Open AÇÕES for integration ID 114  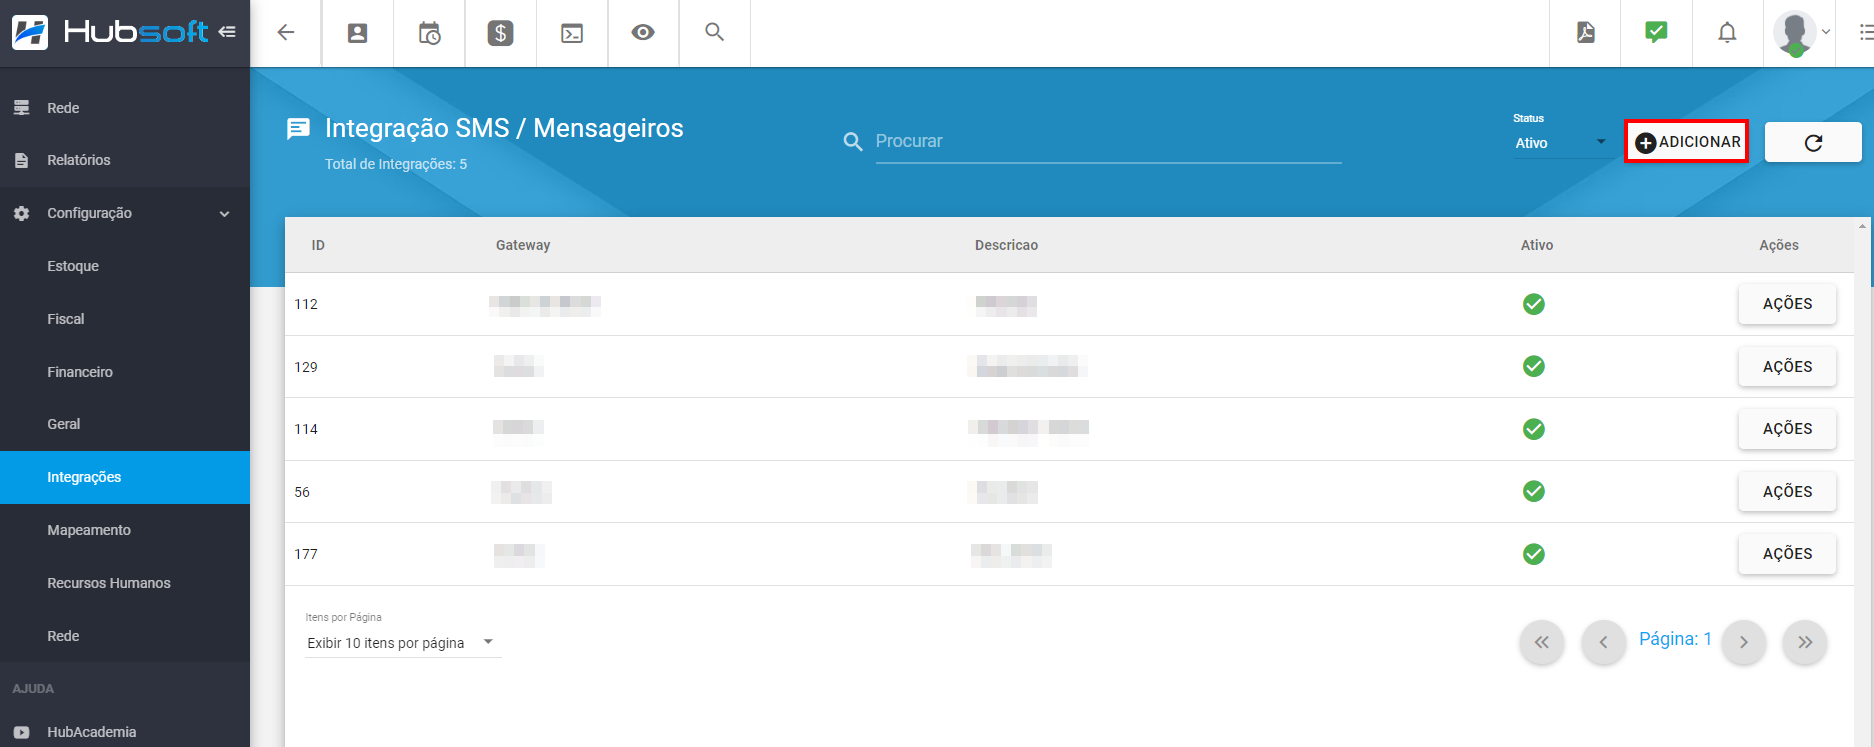tap(1787, 429)
